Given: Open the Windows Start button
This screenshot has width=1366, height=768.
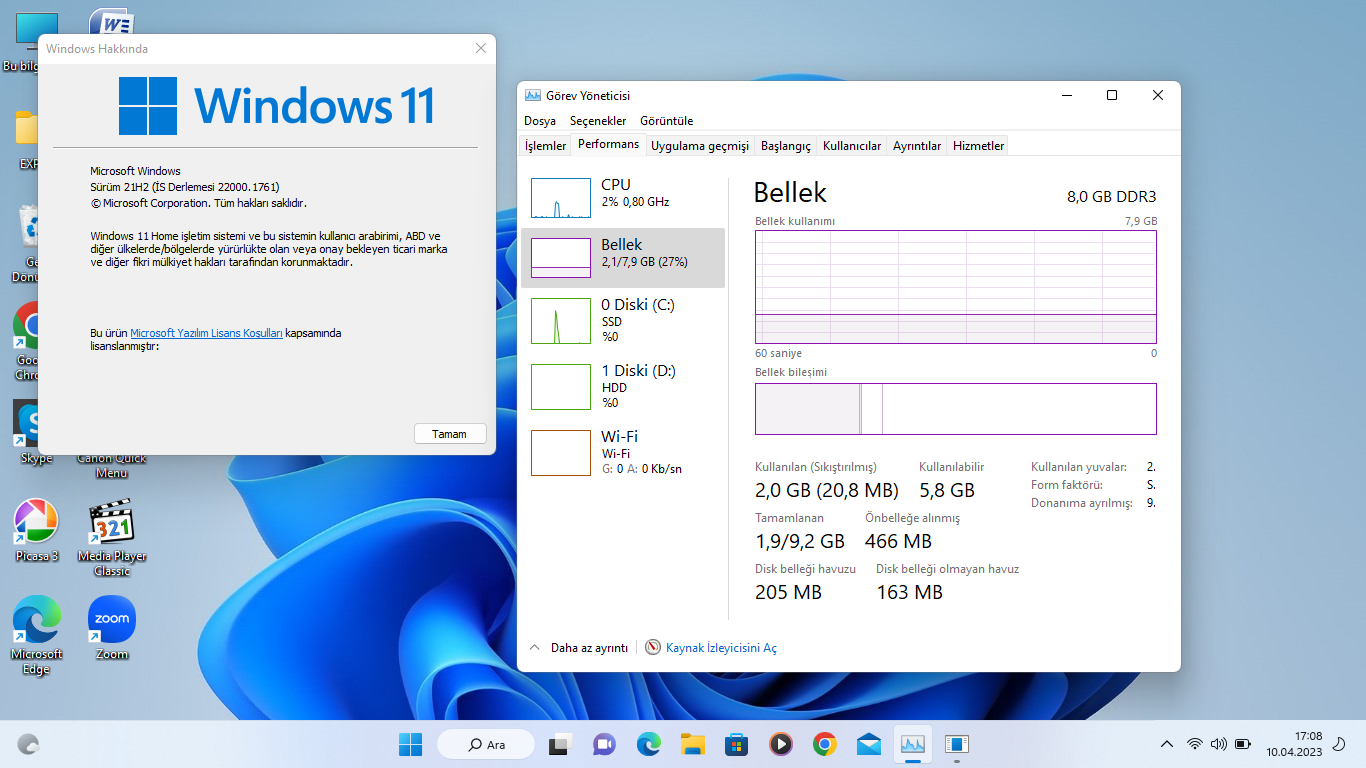Looking at the screenshot, I should (410, 744).
